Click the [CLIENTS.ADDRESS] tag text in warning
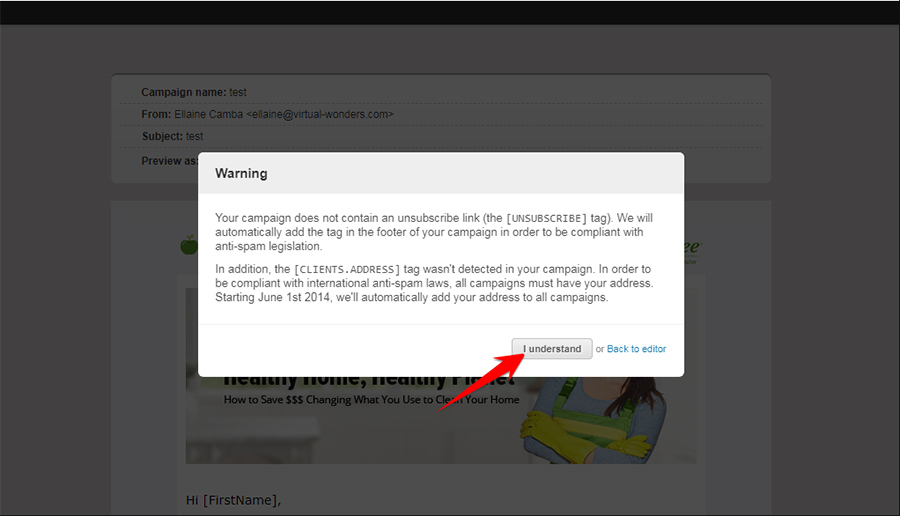Image resolution: width=900 pixels, height=516 pixels. click(347, 269)
